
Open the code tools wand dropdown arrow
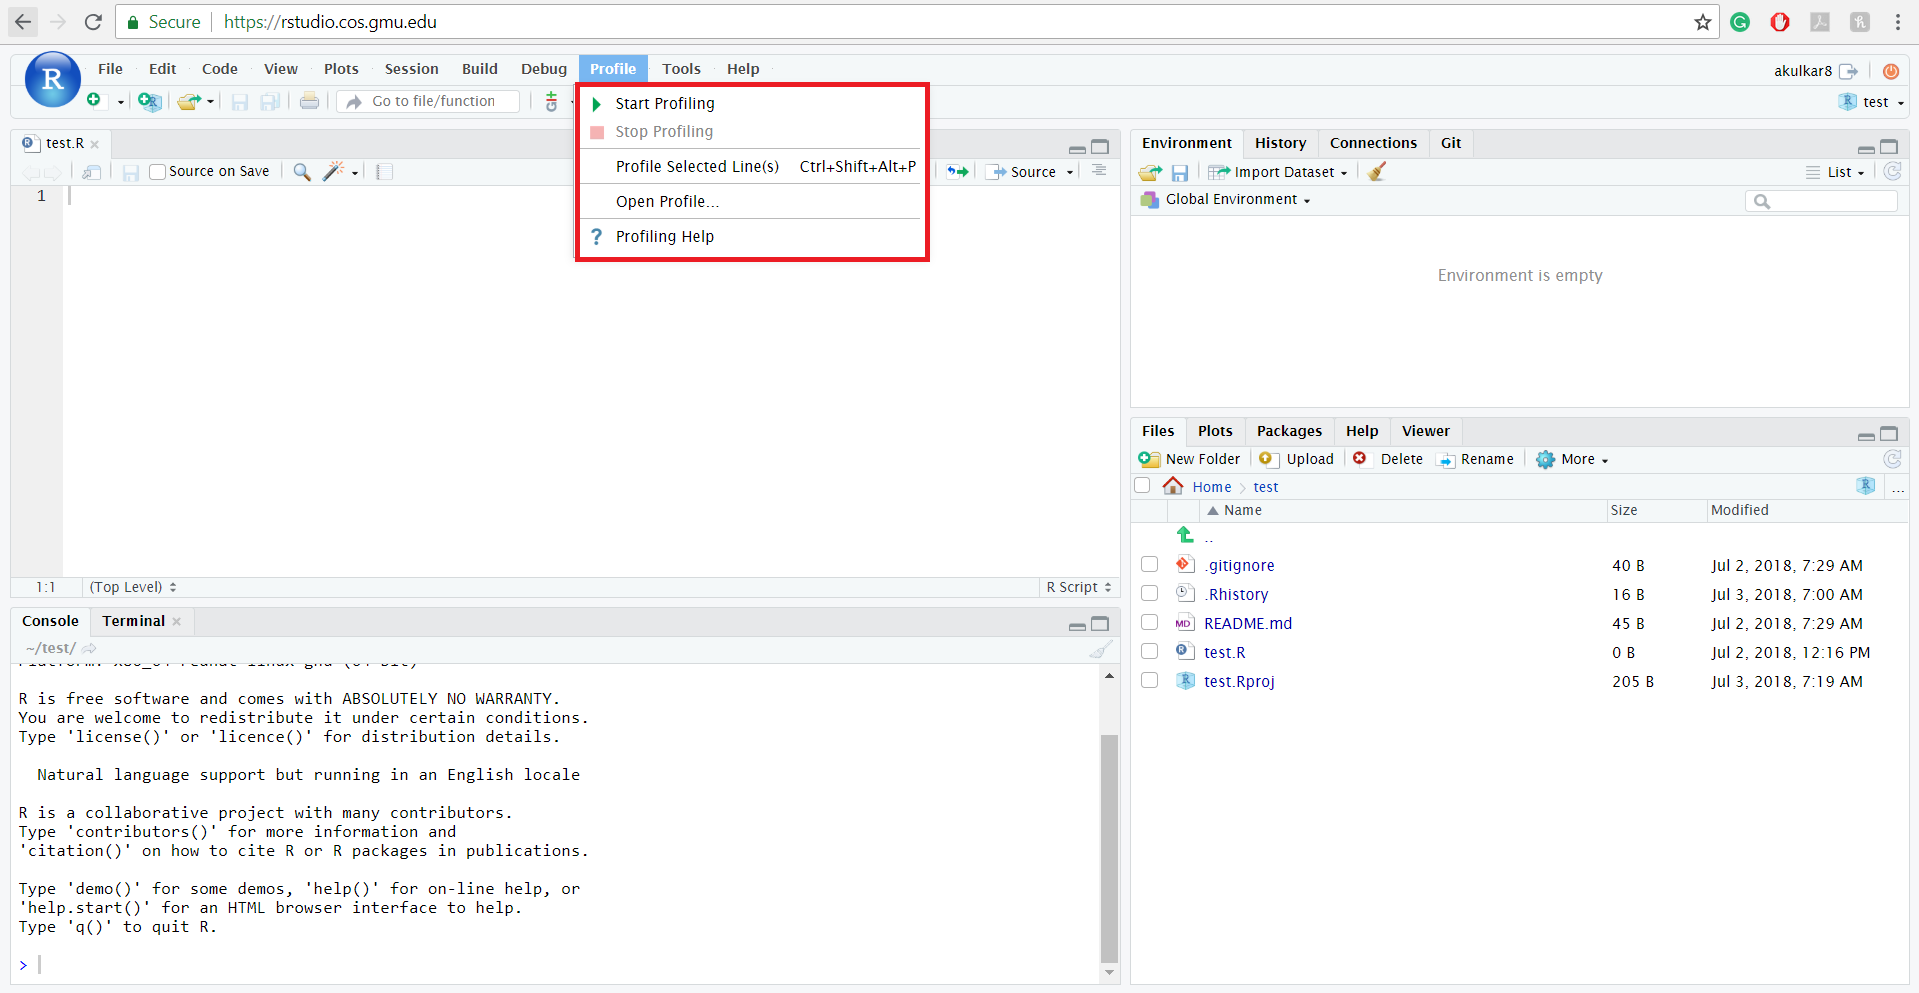coord(355,173)
